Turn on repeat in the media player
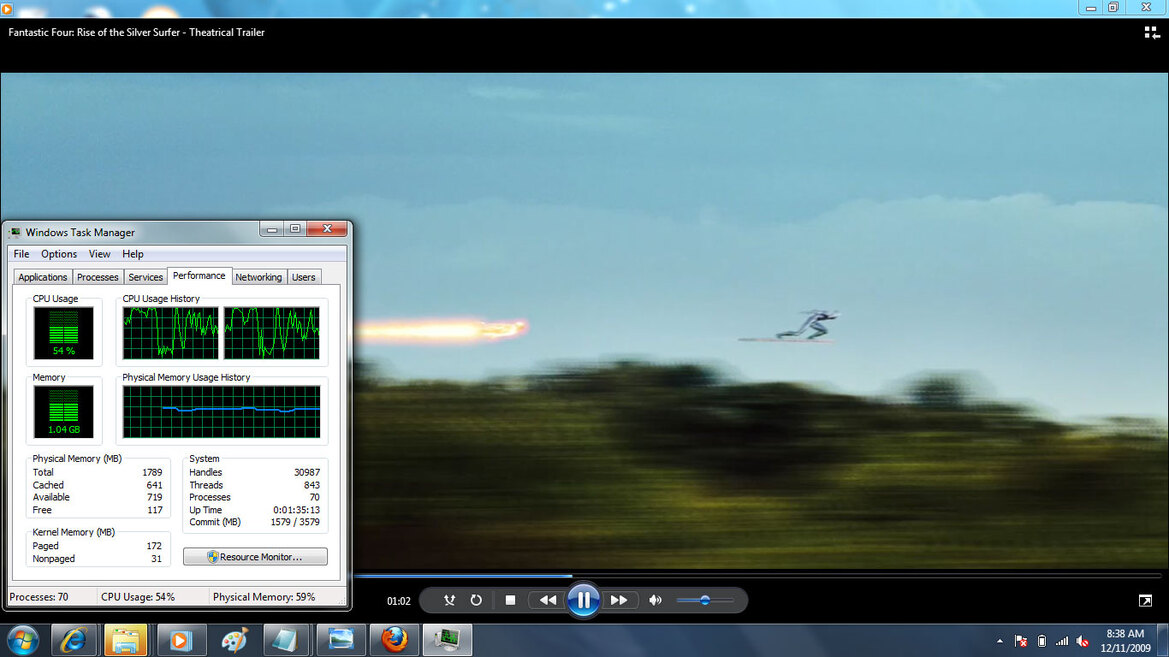1169x657 pixels. pos(476,600)
